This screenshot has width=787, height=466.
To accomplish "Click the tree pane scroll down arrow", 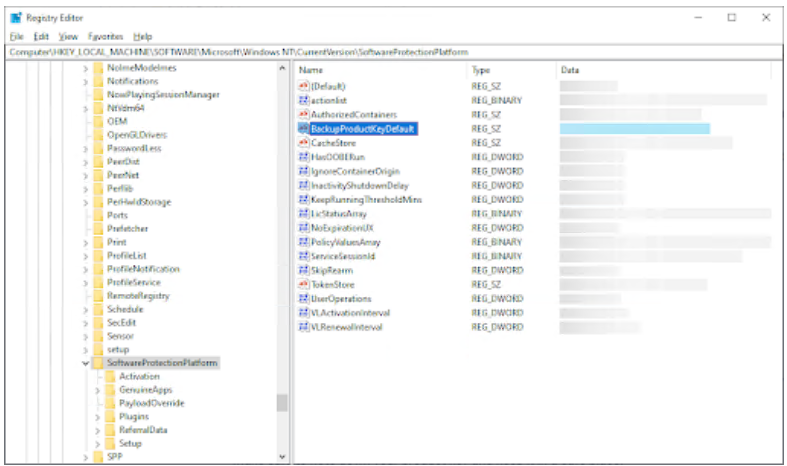I will [x=282, y=456].
